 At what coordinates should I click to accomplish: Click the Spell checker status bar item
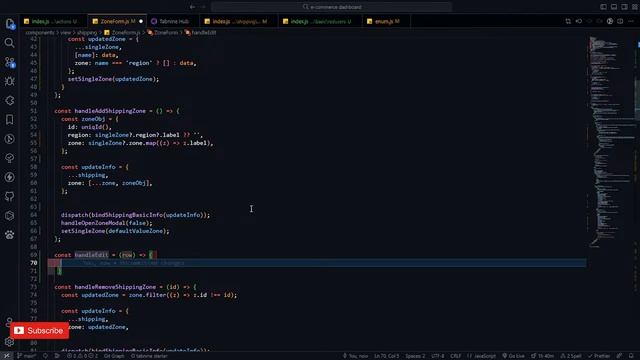click(571, 356)
